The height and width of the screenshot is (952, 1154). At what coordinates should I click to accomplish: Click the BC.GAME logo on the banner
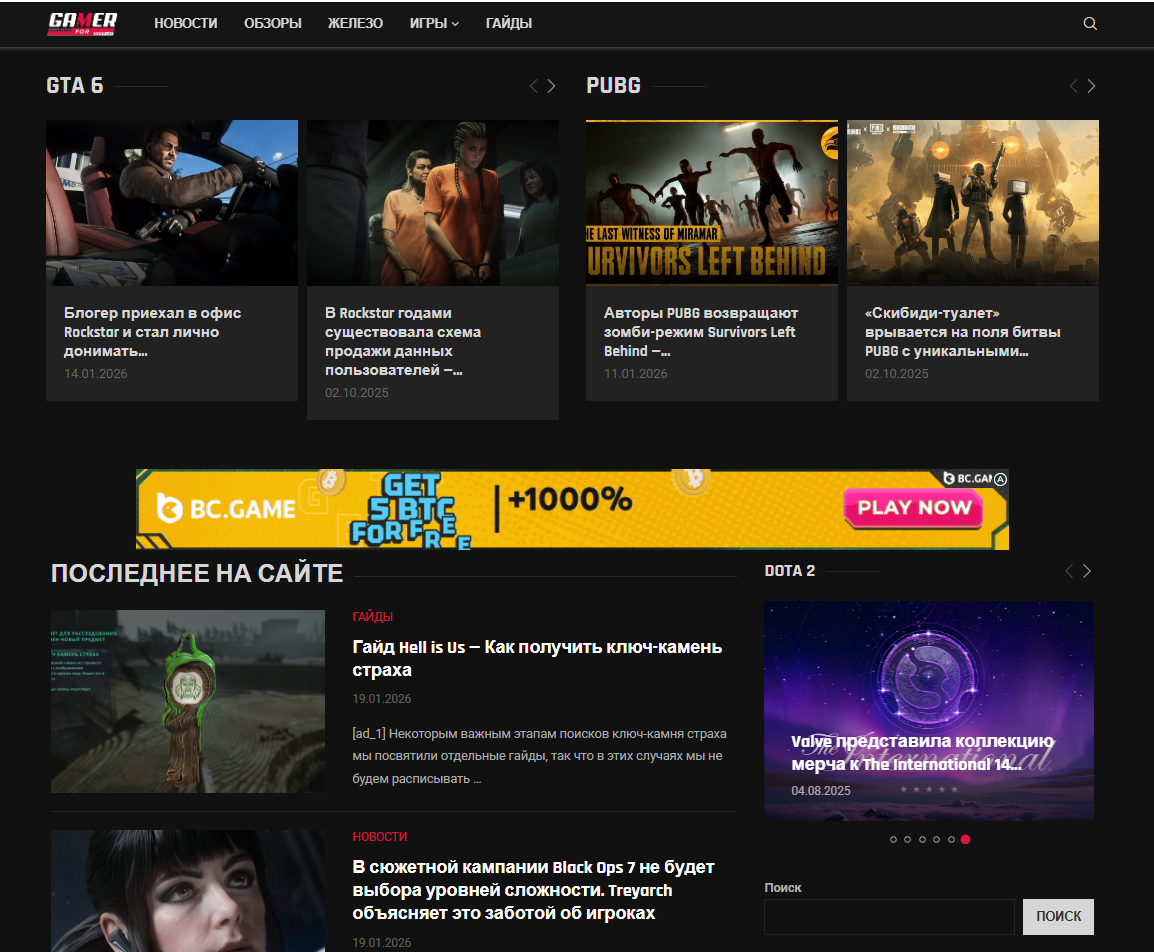227,508
